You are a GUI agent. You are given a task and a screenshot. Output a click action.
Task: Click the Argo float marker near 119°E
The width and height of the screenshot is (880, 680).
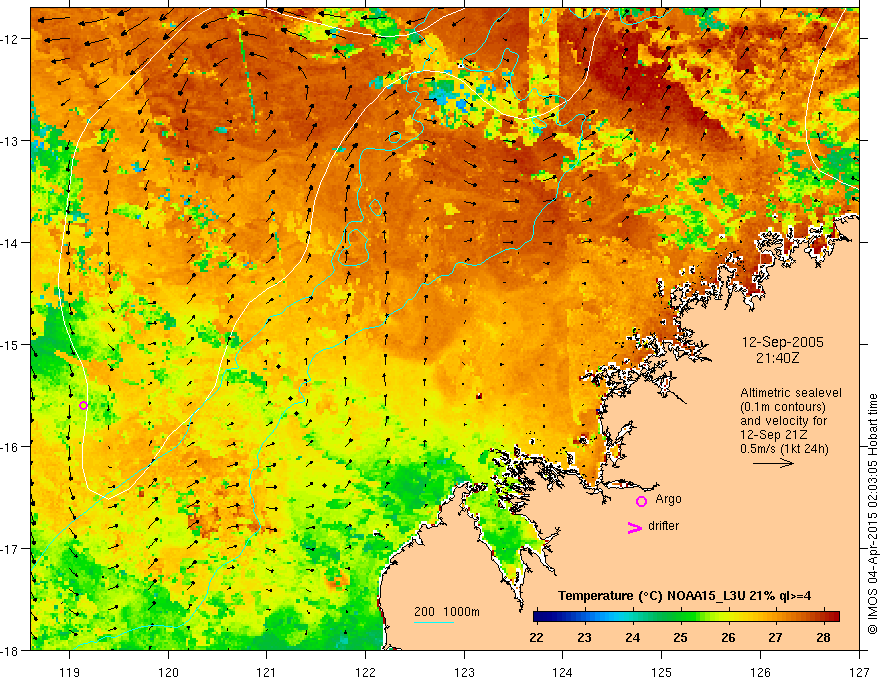(x=83, y=406)
